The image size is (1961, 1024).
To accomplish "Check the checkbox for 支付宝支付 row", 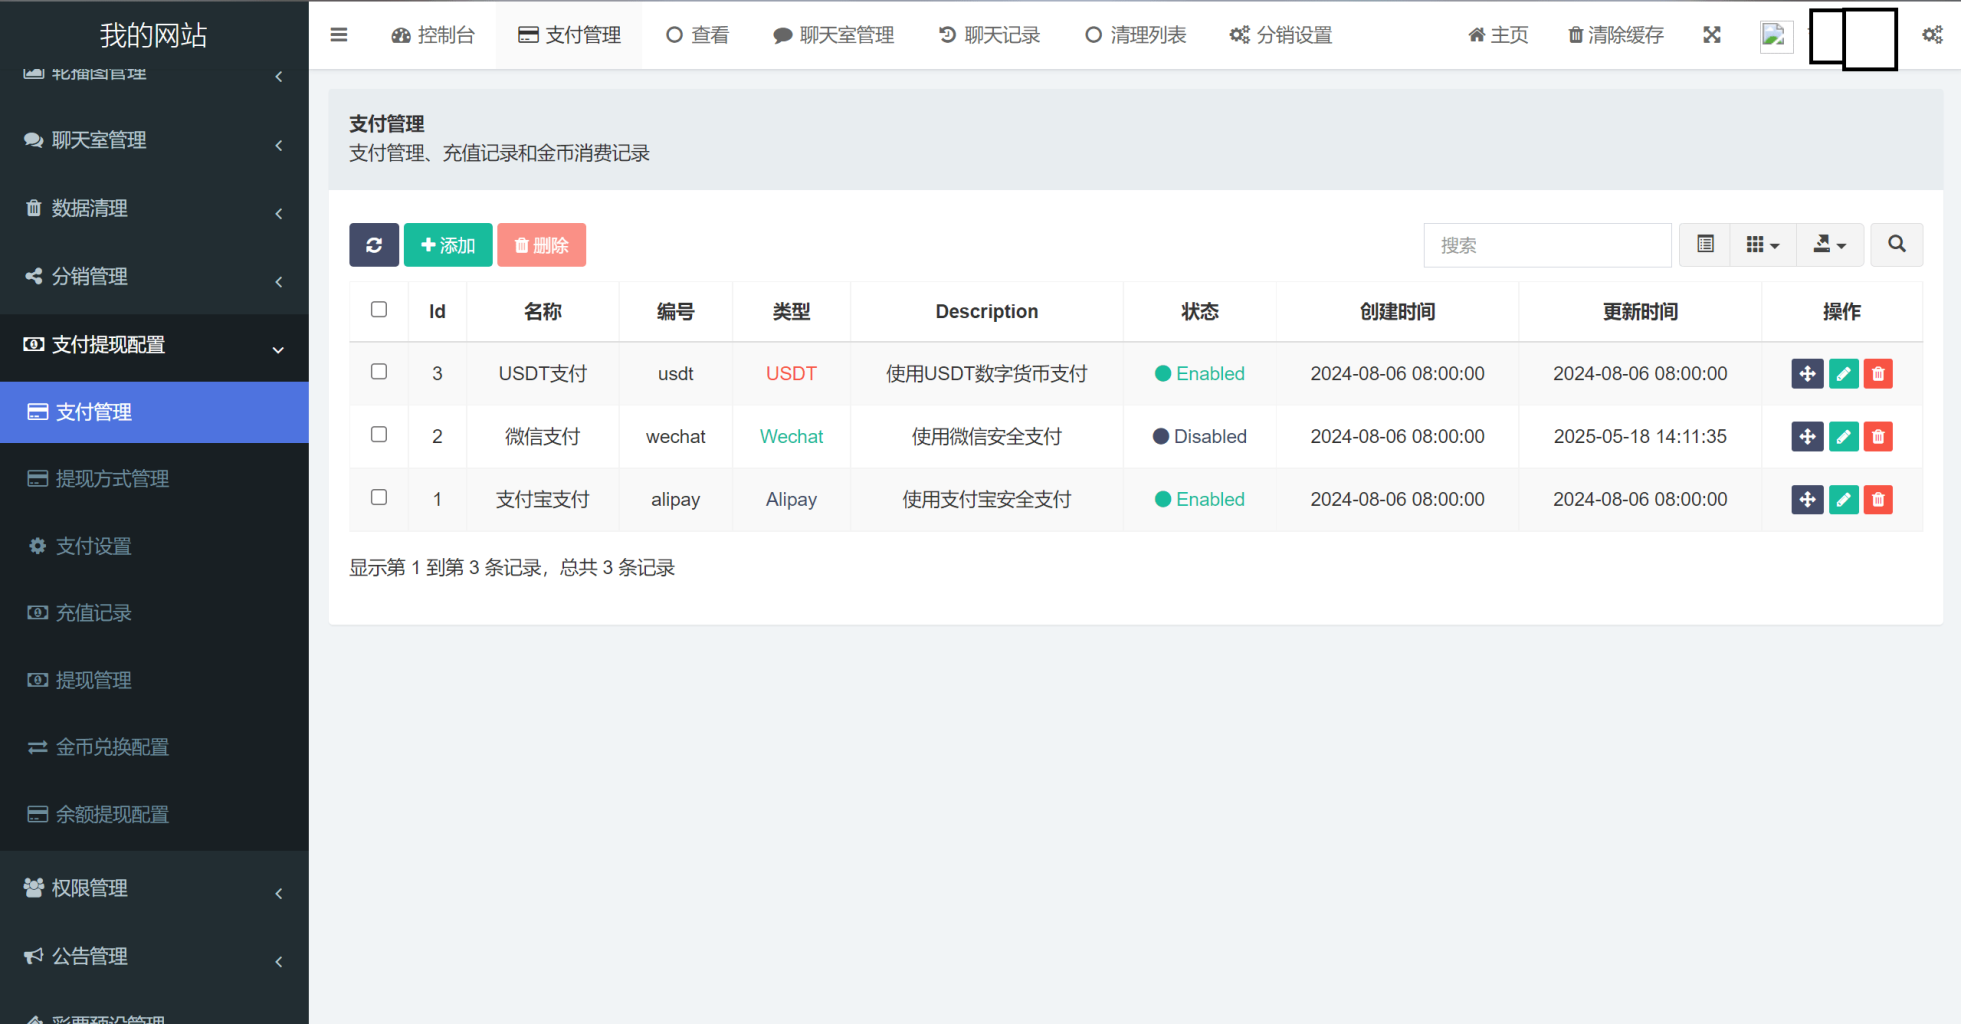I will click(378, 497).
